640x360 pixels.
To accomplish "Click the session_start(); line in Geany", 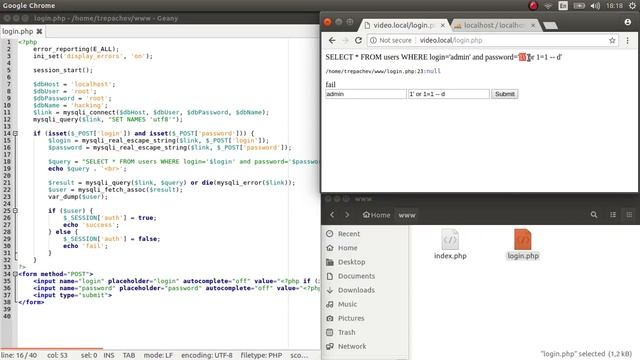I will [x=63, y=70].
